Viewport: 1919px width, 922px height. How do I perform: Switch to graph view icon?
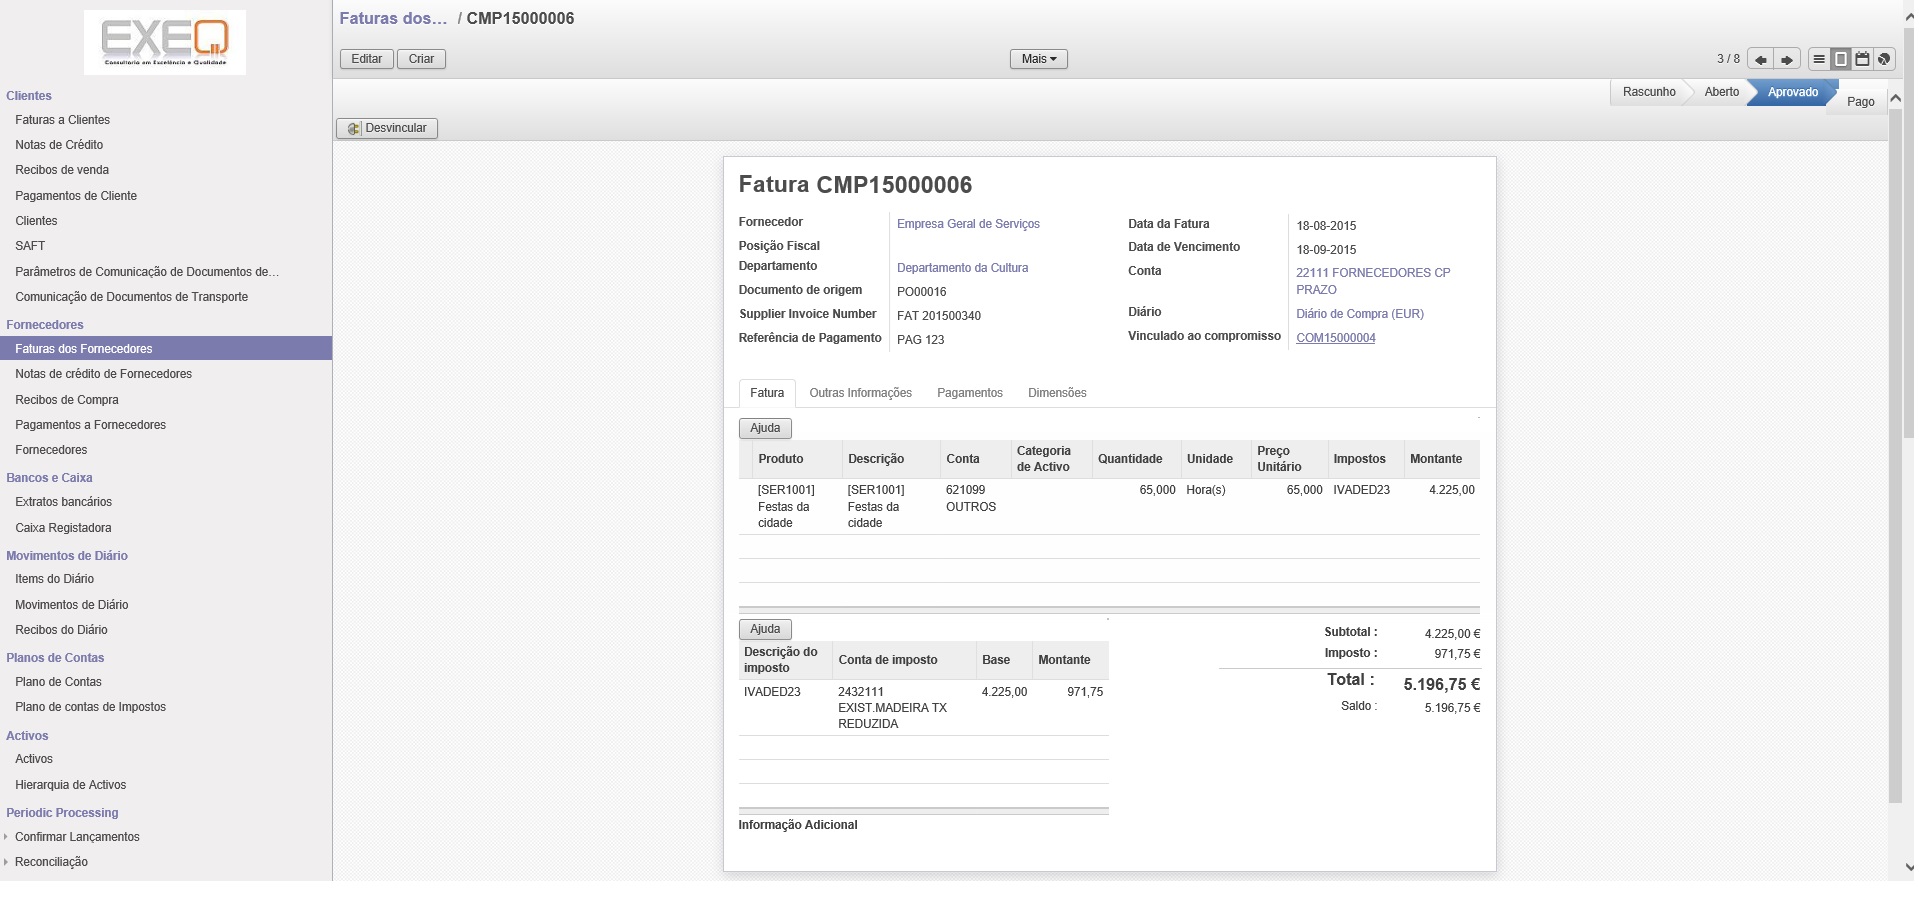(1884, 59)
